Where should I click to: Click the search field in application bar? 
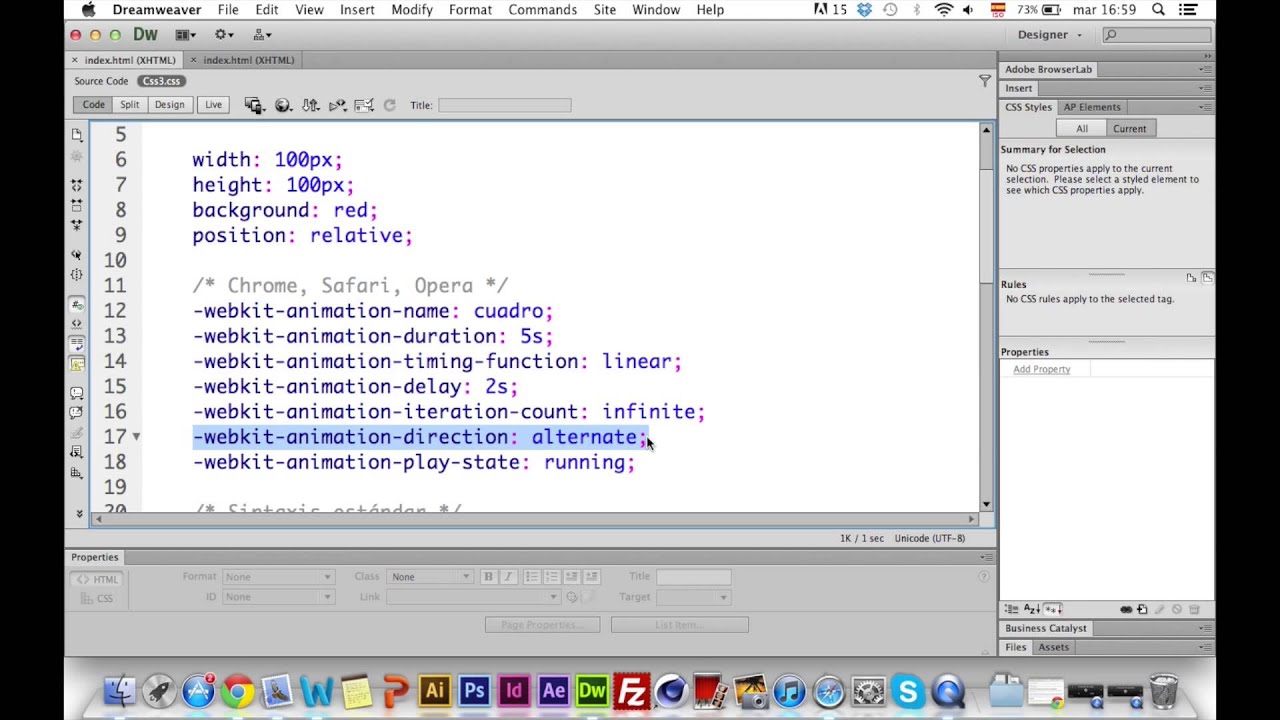tap(1158, 35)
